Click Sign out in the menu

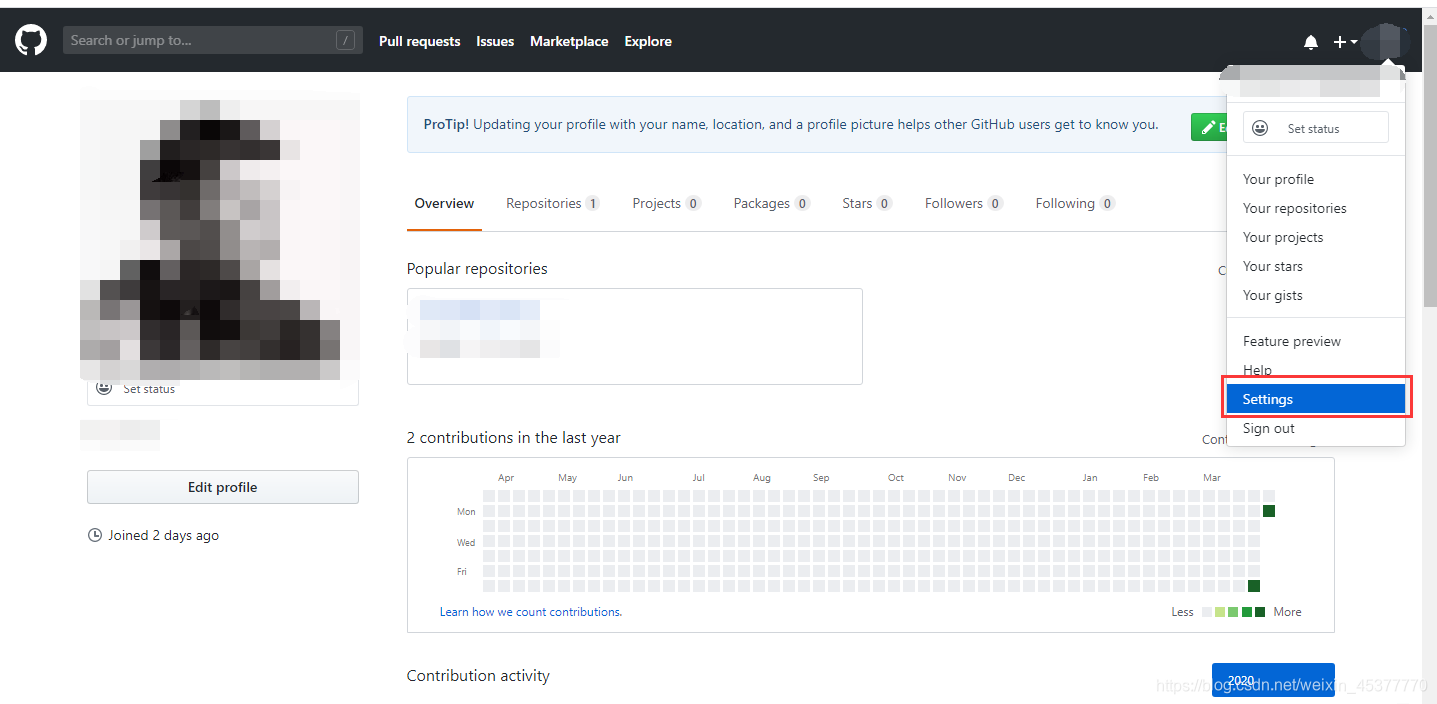pos(1268,428)
